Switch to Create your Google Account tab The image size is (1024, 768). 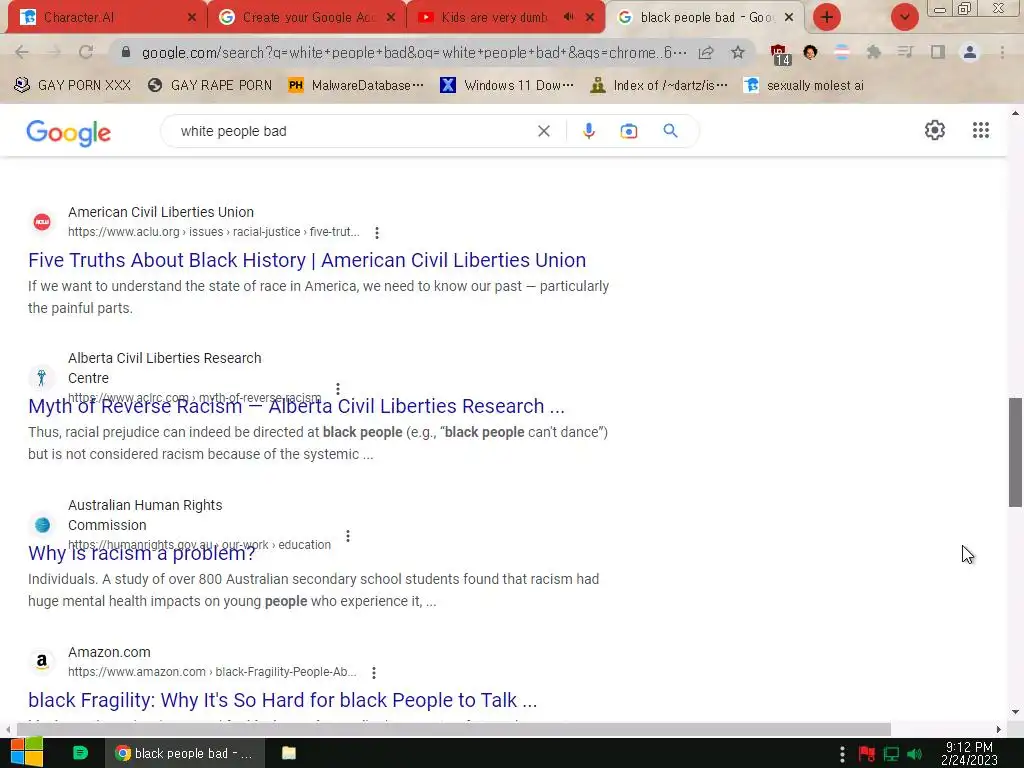pos(306,18)
